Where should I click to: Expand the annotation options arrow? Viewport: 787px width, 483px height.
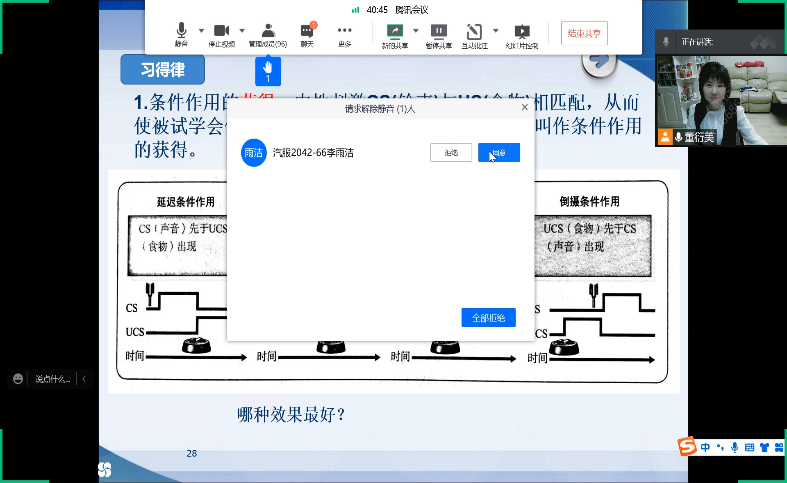[496, 31]
